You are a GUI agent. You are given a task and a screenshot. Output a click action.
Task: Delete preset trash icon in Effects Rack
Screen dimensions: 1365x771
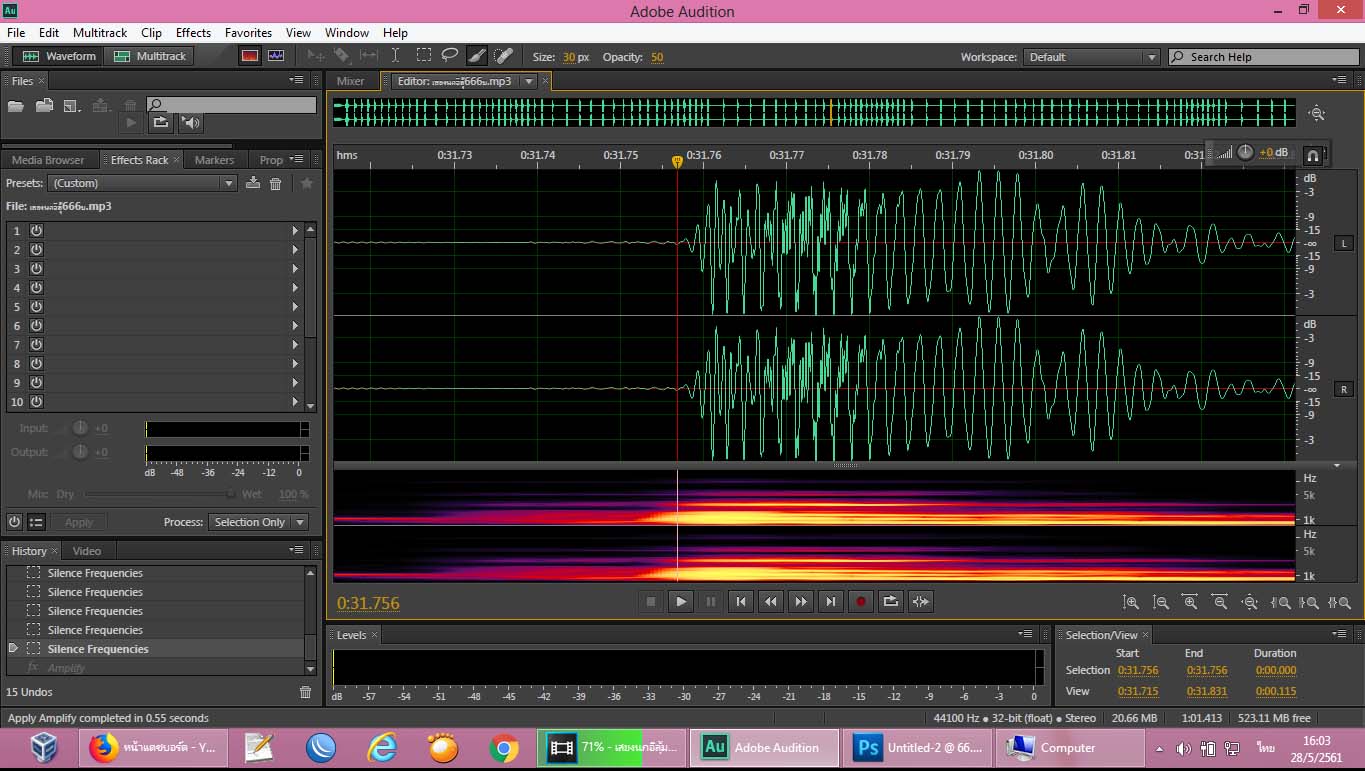coord(276,183)
